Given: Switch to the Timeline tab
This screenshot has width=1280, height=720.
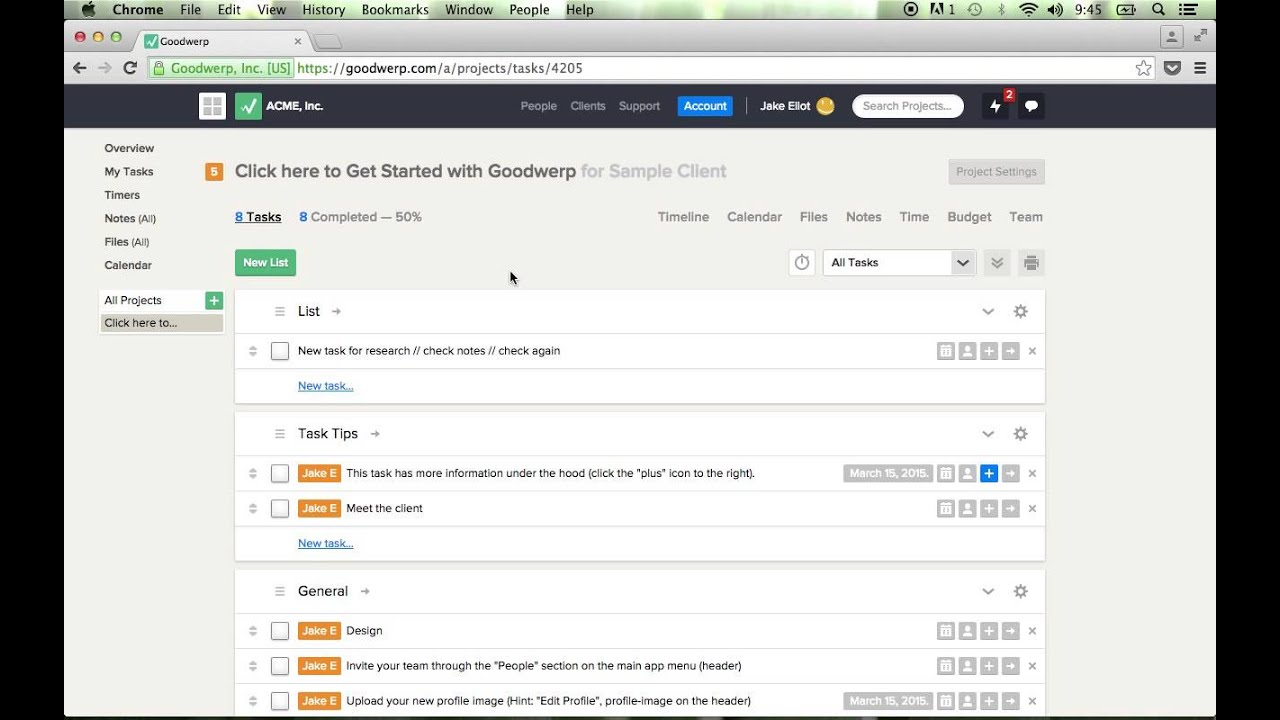Looking at the screenshot, I should click(683, 217).
